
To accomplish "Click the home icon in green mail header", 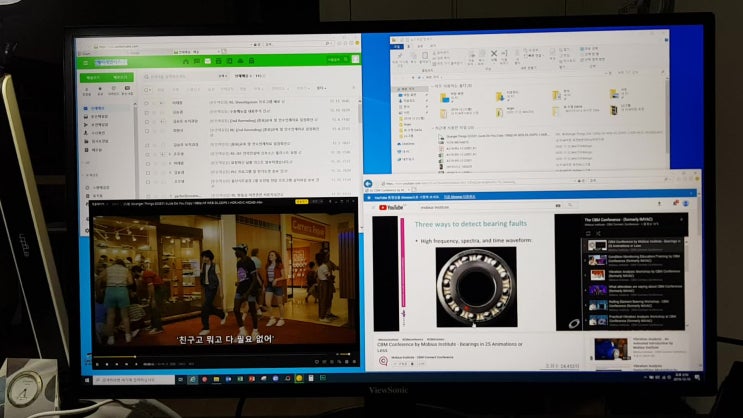I will click(186, 62).
